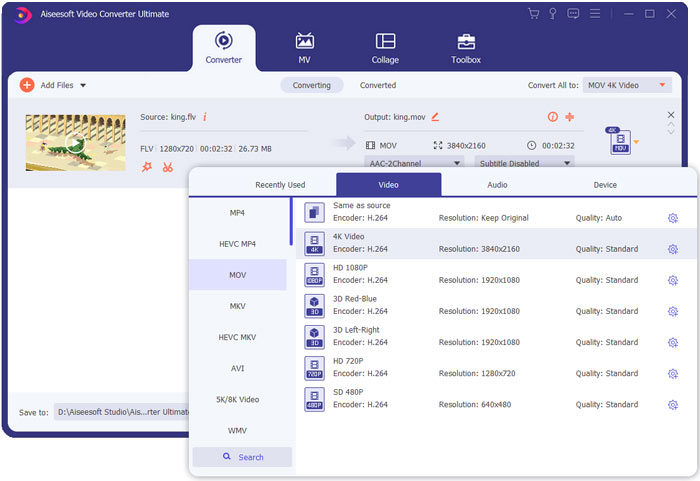Open the Toolbox tab

pyautogui.click(x=466, y=48)
